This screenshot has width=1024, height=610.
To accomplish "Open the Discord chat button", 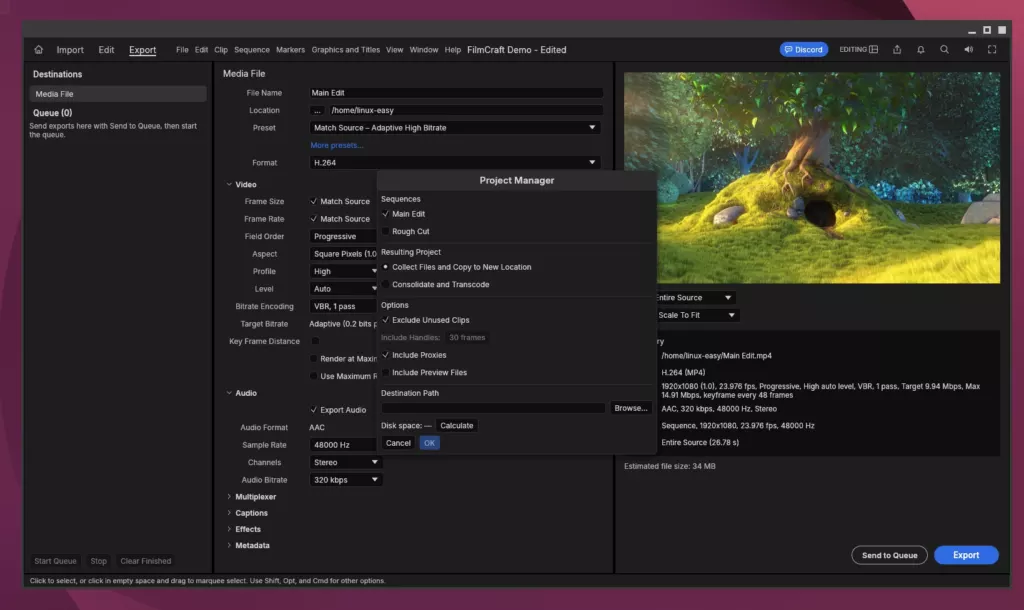I will (x=803, y=50).
